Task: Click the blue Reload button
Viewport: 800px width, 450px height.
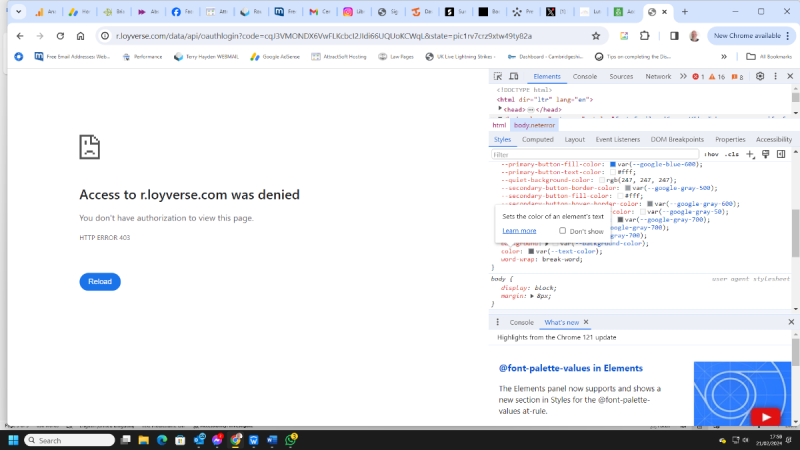Action: [x=100, y=282]
